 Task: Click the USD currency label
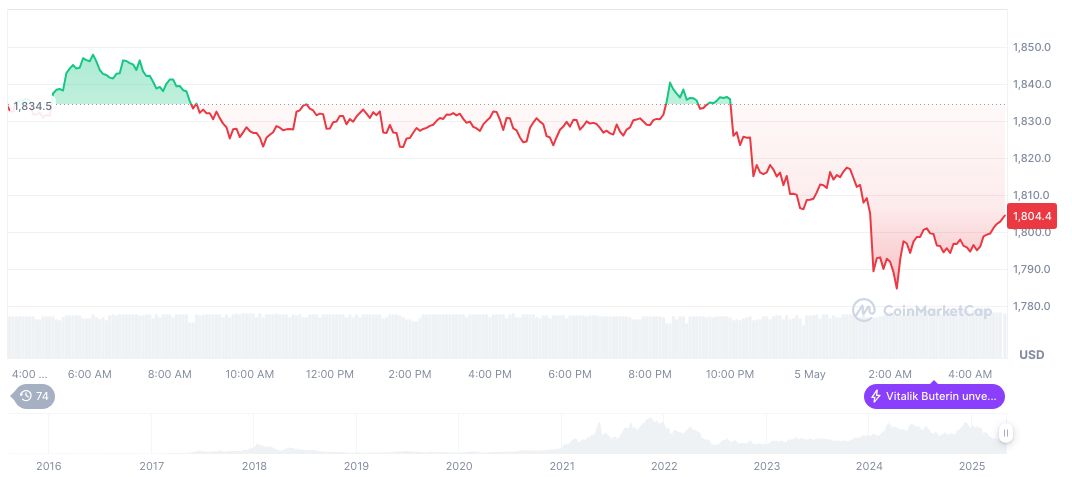pyautogui.click(x=1031, y=355)
